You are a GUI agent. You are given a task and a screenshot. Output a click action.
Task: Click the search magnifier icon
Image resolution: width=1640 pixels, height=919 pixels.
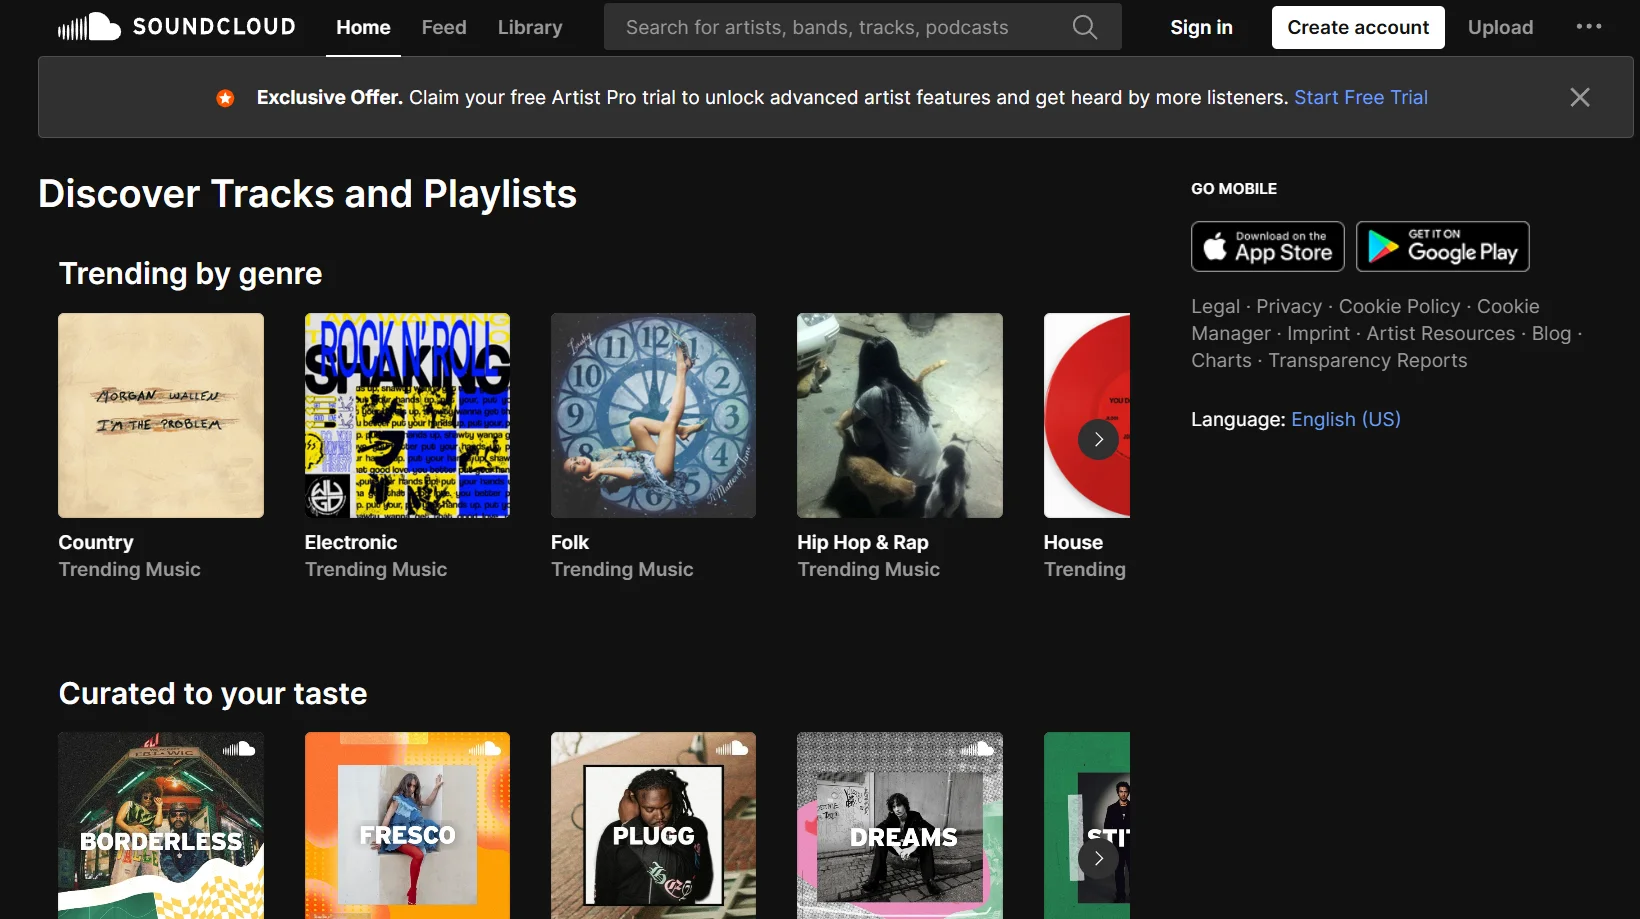tap(1085, 27)
